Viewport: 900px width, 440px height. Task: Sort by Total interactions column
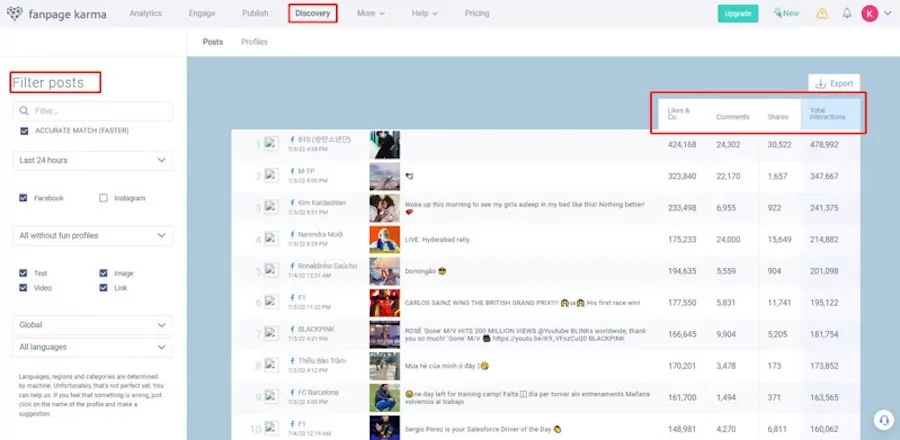(827, 114)
